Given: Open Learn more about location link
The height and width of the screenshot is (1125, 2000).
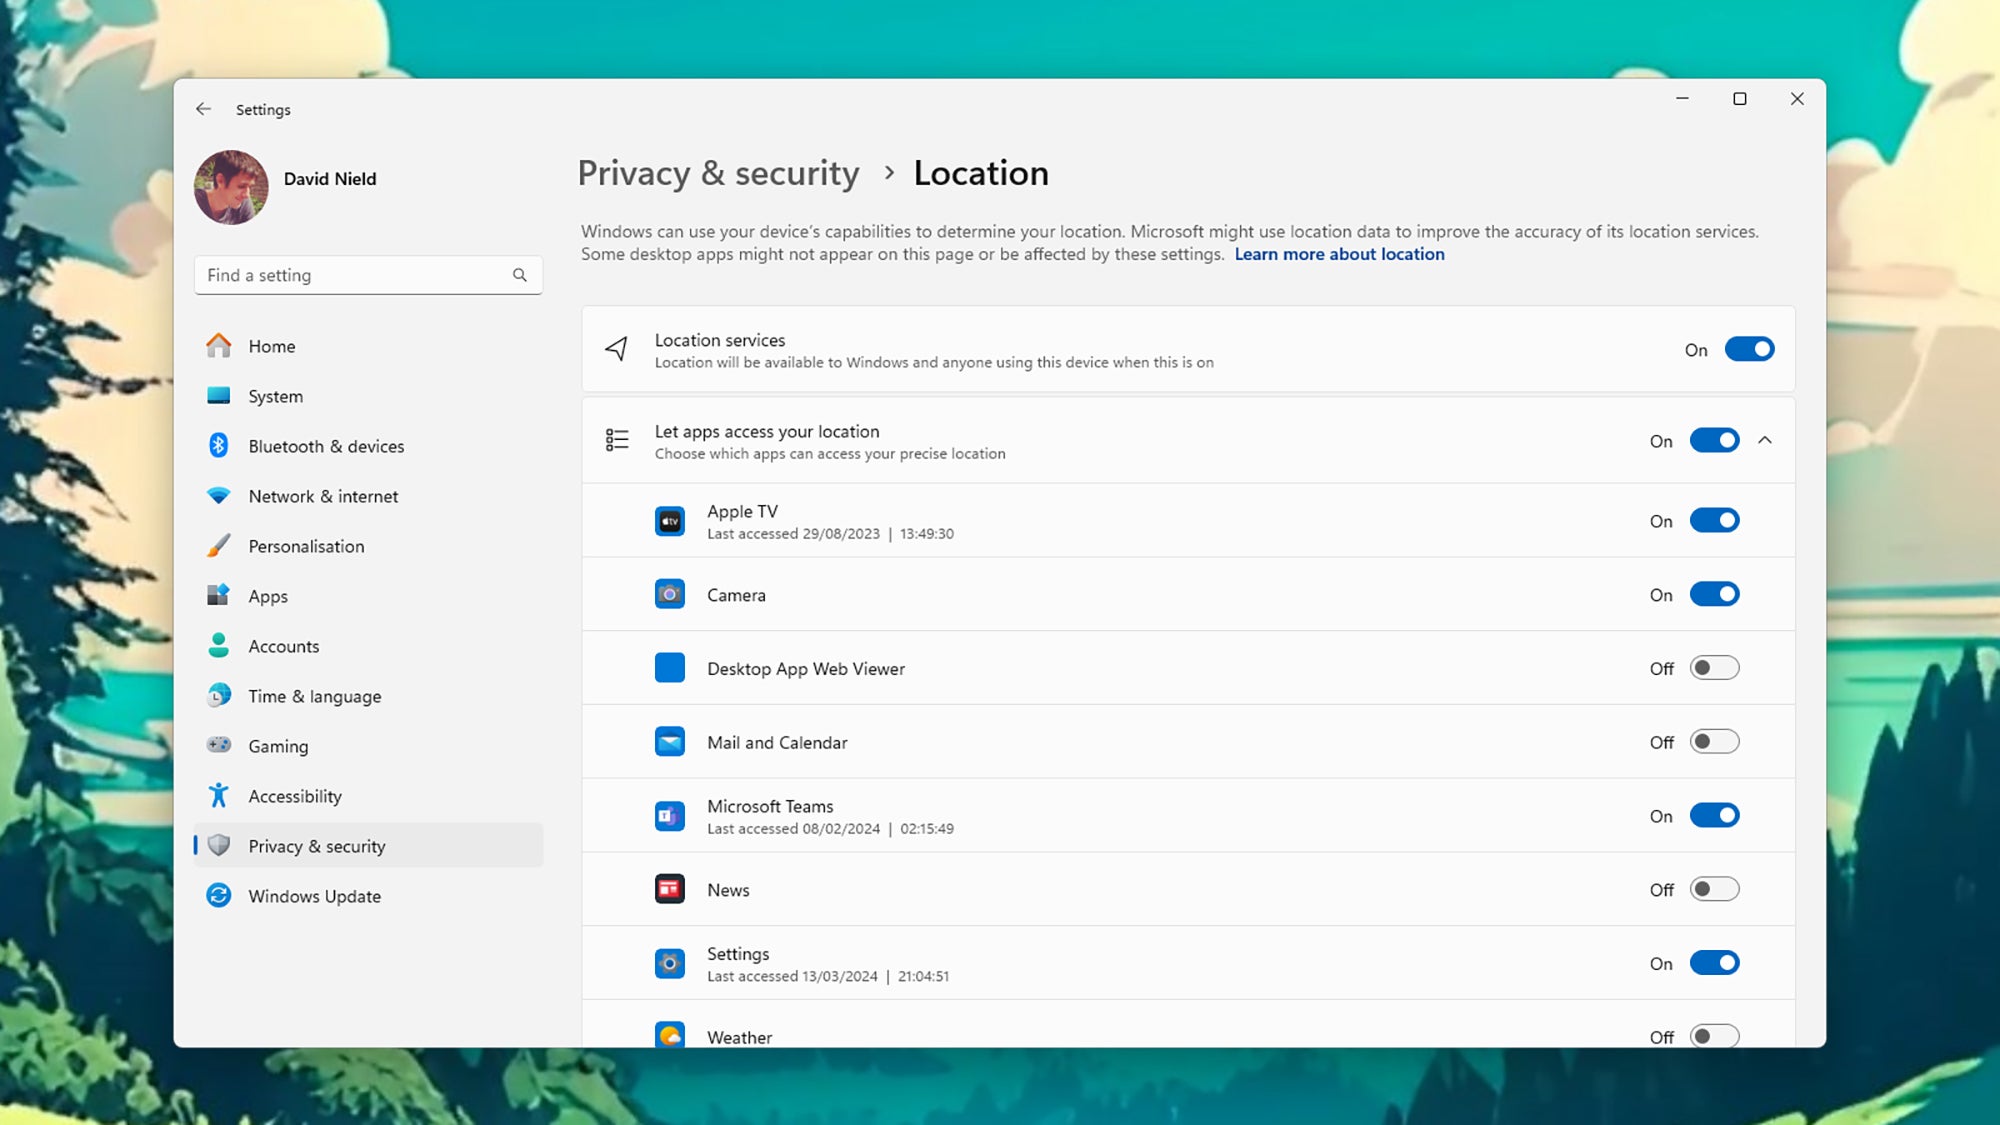Looking at the screenshot, I should pos(1339,254).
